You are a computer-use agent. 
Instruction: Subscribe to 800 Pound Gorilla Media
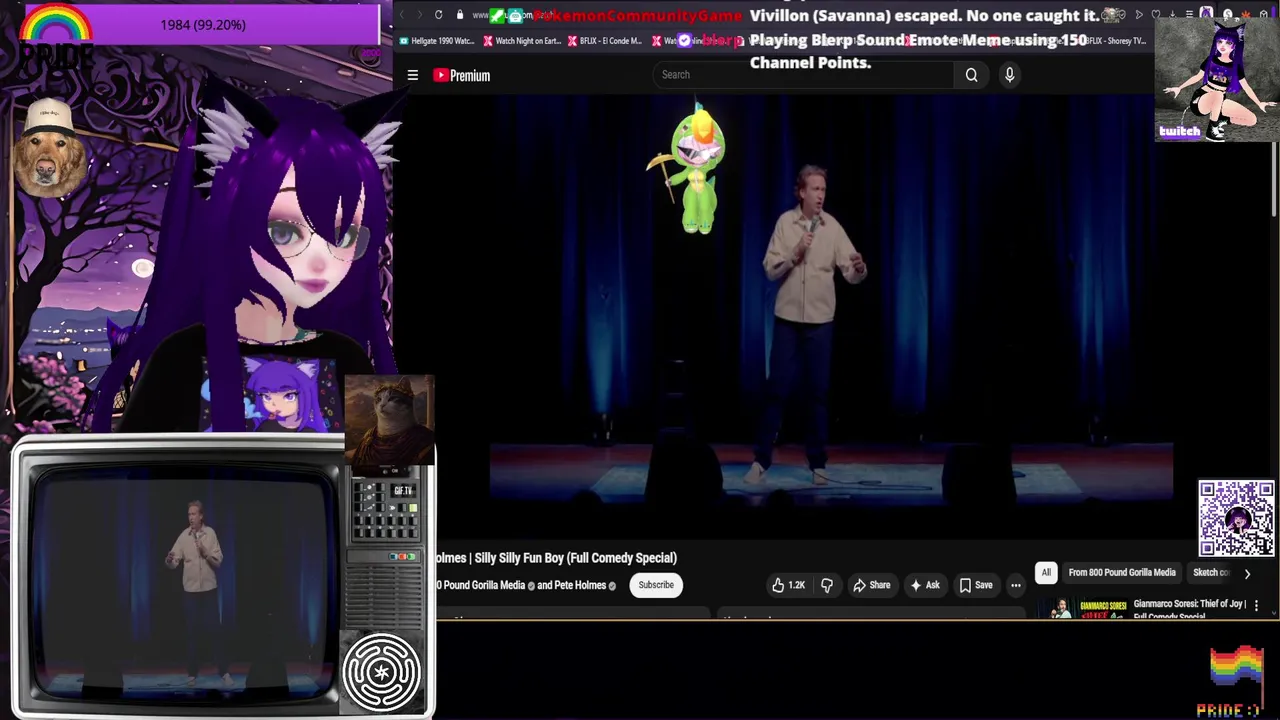pyautogui.click(x=656, y=585)
